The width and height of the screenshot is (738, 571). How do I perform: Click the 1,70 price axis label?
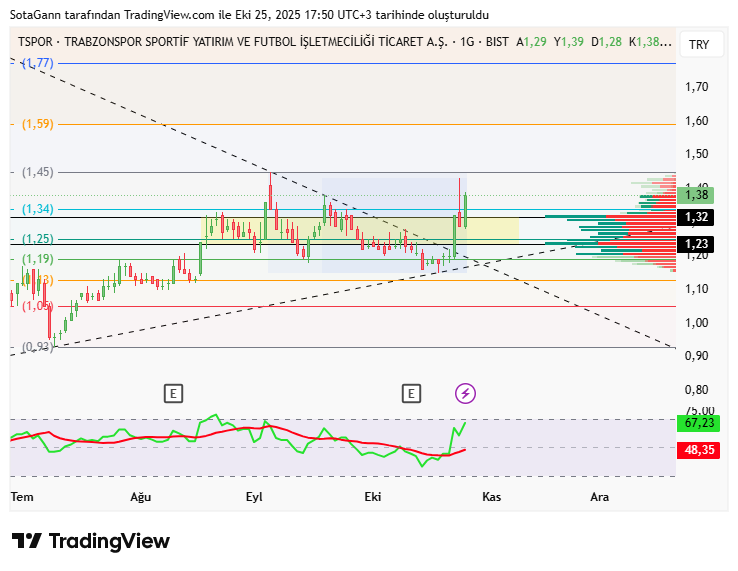[x=696, y=87]
